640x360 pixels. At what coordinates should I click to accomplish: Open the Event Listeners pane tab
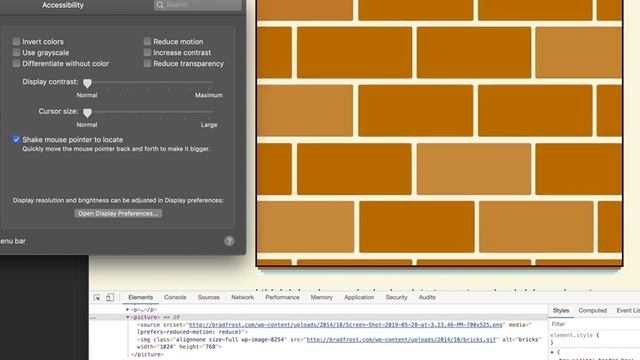pyautogui.click(x=628, y=311)
